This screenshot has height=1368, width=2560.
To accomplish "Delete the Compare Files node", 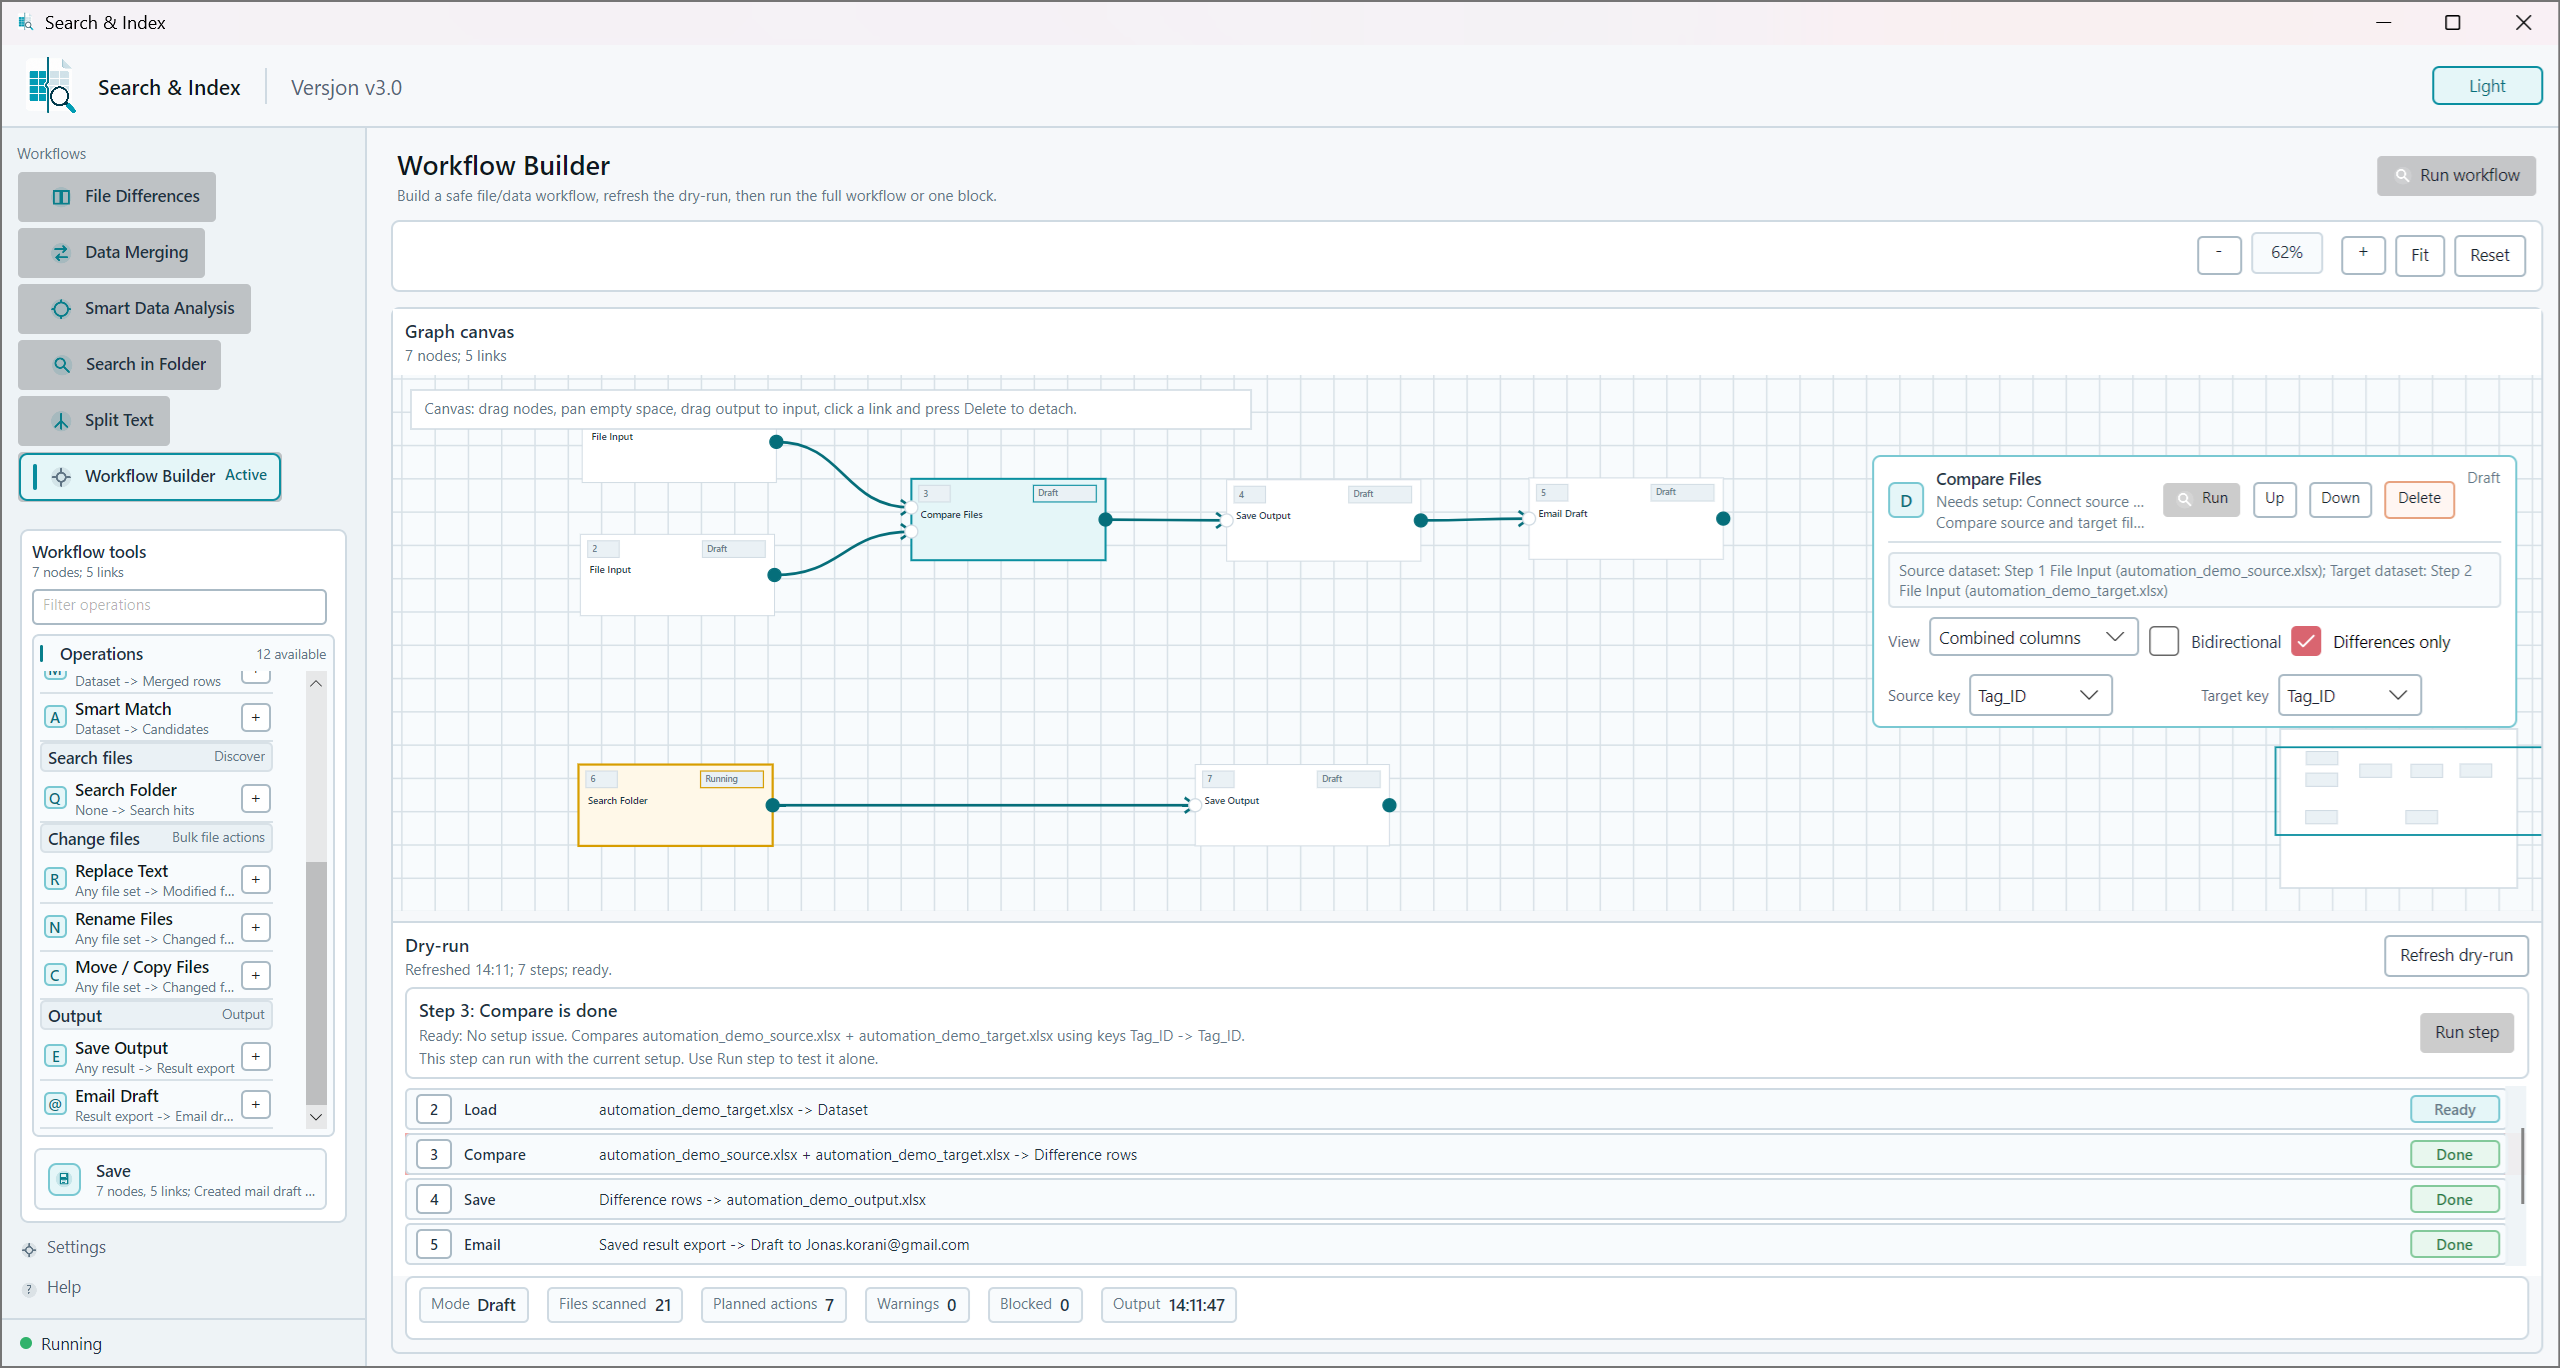I will pos(2419,499).
